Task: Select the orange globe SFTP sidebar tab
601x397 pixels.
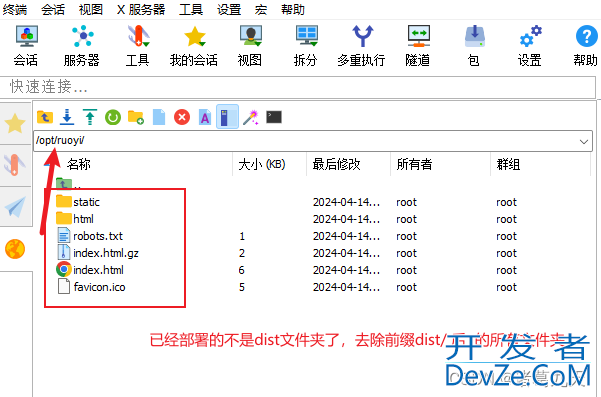Action: coord(15,249)
